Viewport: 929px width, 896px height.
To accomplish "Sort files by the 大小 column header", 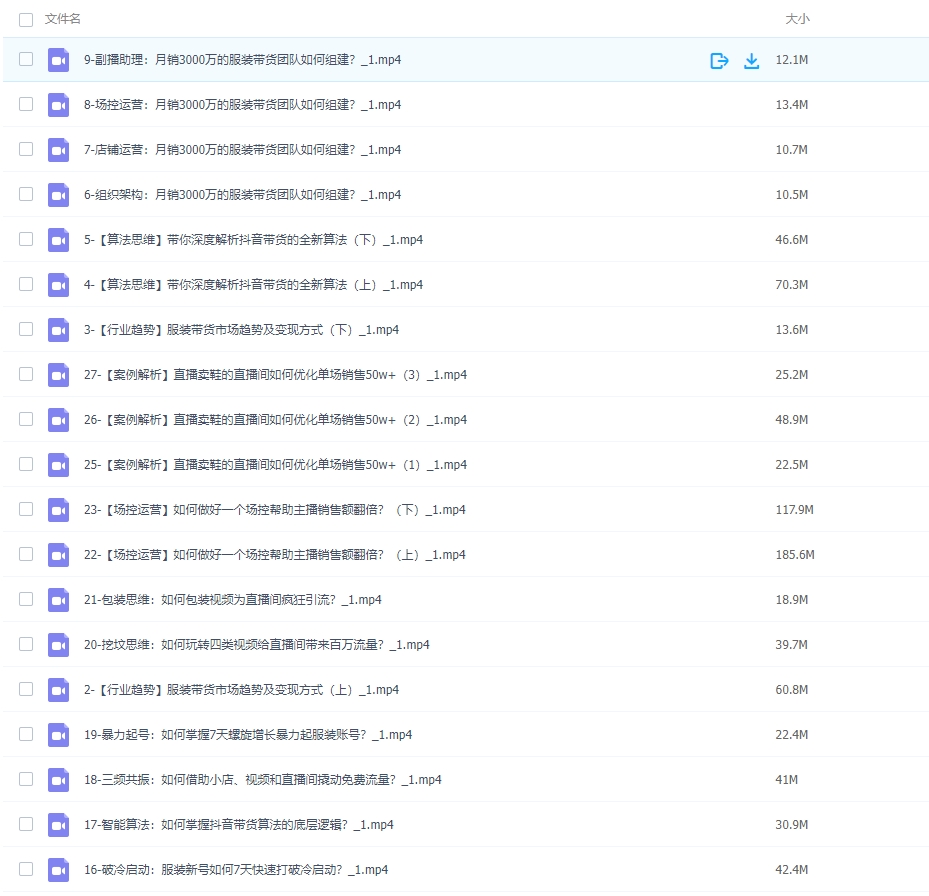I will click(797, 19).
